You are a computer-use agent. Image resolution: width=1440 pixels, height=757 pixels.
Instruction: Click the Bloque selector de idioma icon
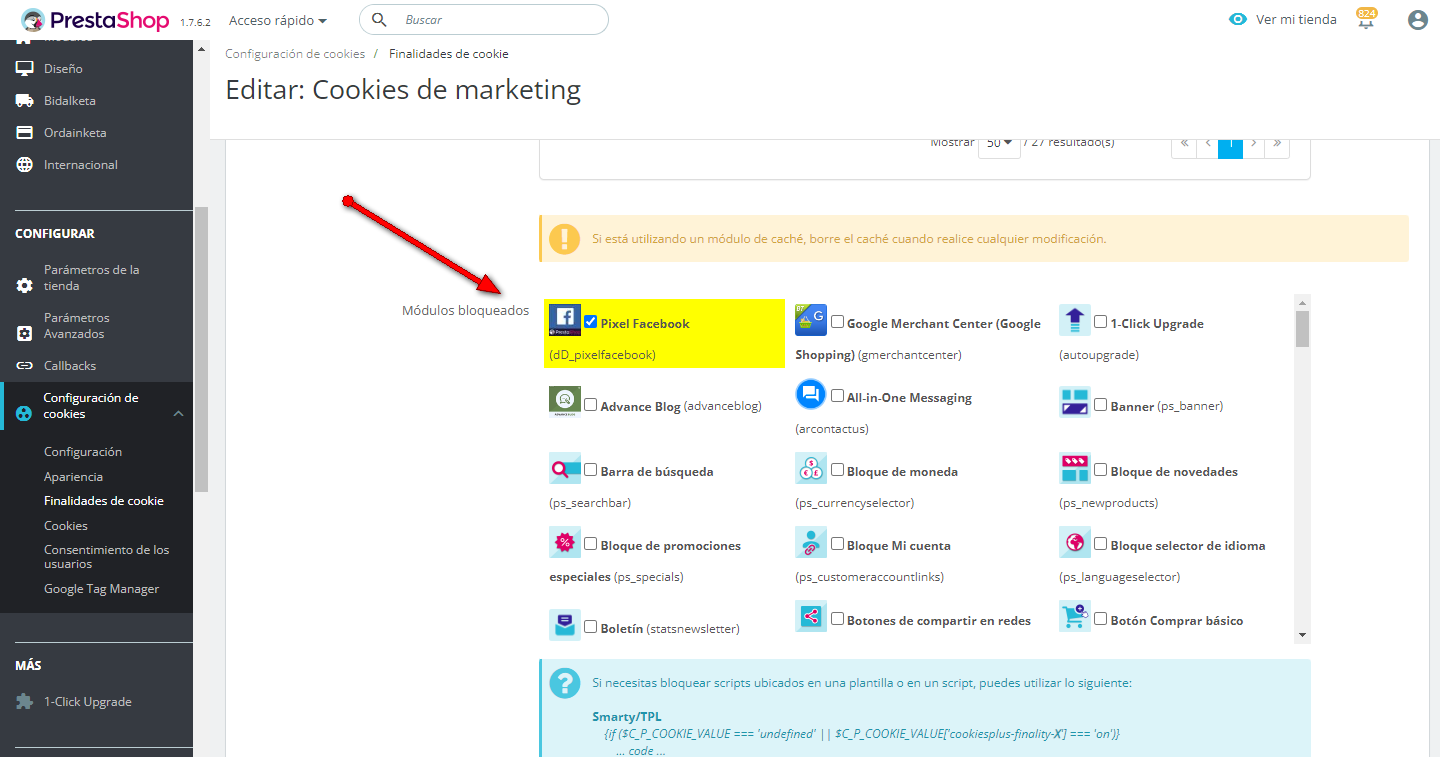point(1075,542)
